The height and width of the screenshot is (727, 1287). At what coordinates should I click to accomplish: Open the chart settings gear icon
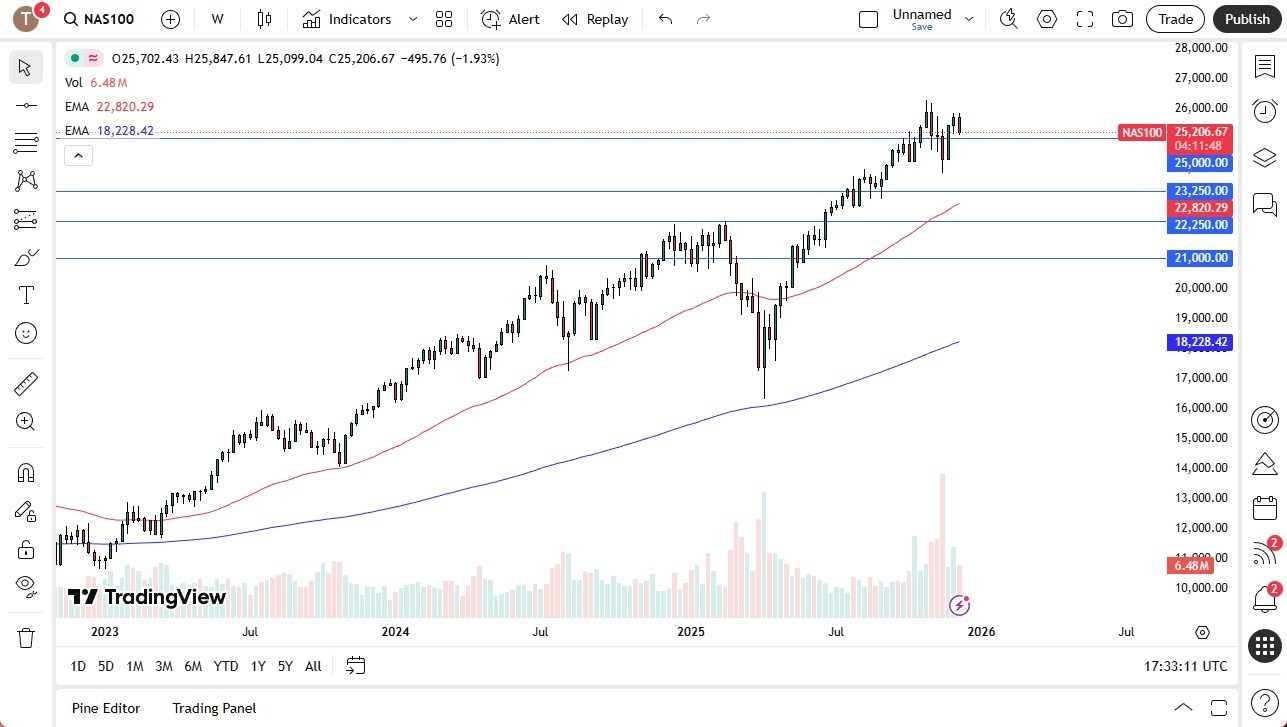1047,19
